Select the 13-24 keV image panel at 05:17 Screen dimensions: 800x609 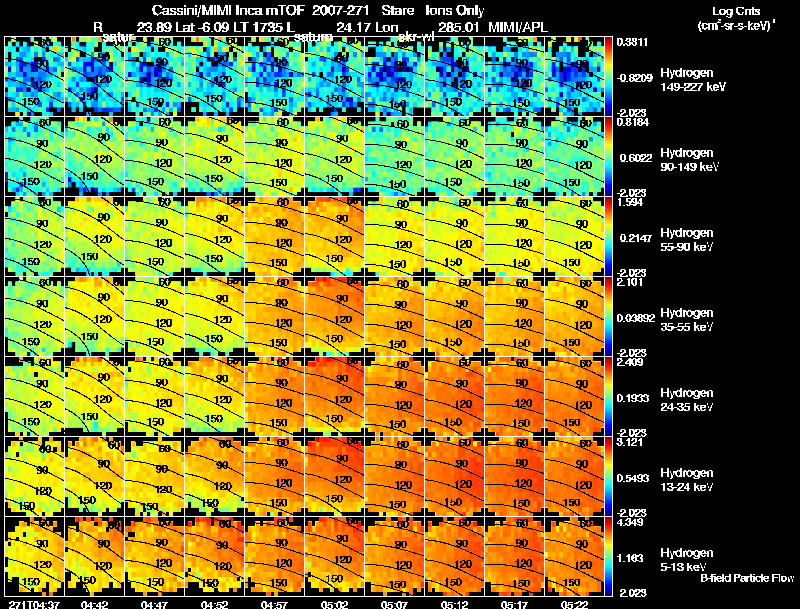tap(514, 476)
